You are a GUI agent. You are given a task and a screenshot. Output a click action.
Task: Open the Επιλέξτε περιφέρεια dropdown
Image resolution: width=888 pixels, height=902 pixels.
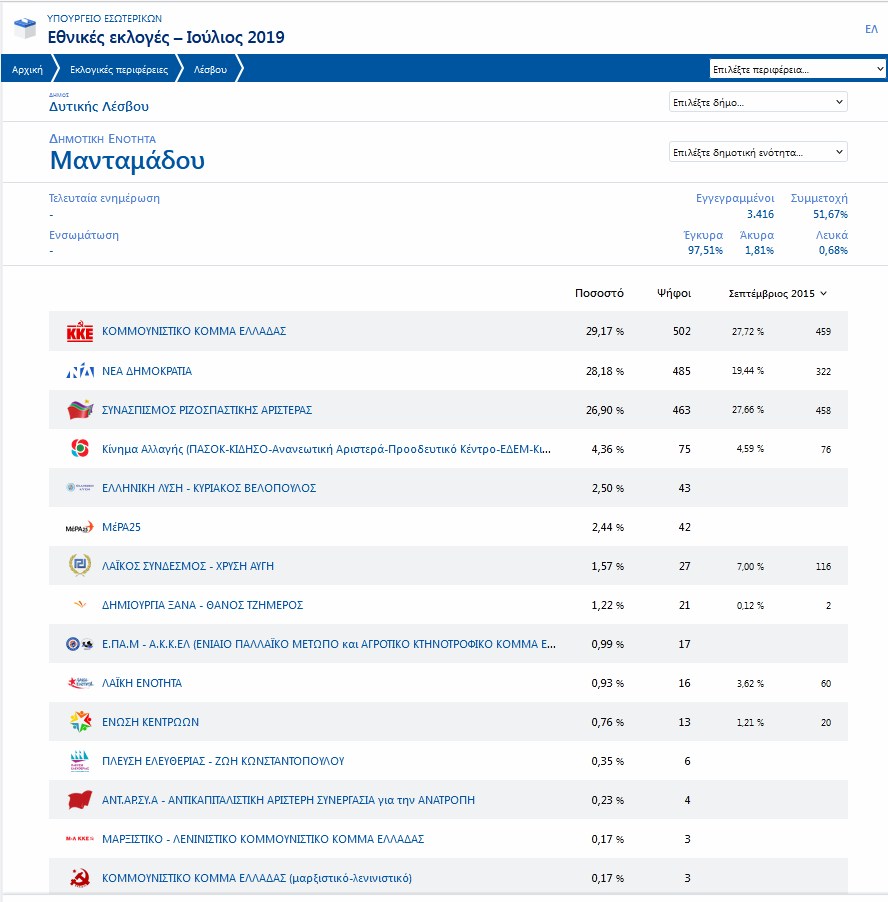[797, 69]
